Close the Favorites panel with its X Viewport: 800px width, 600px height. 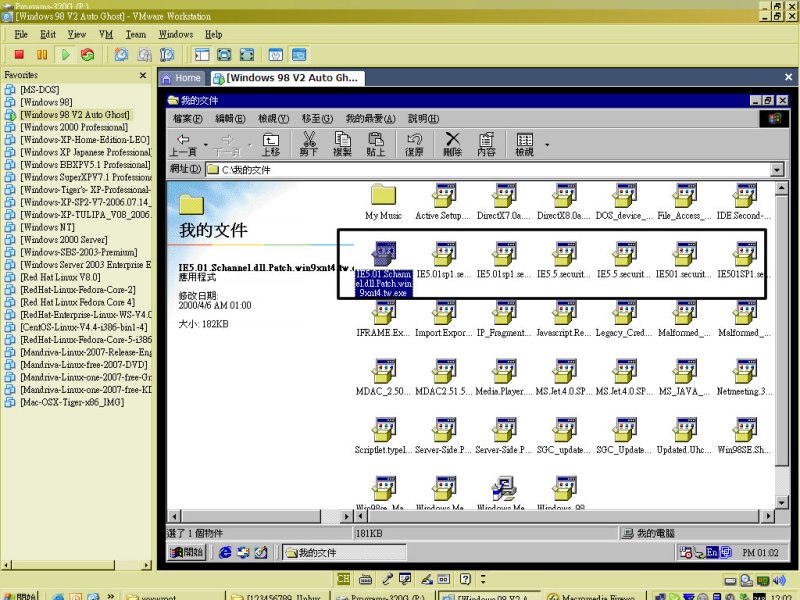click(x=143, y=76)
